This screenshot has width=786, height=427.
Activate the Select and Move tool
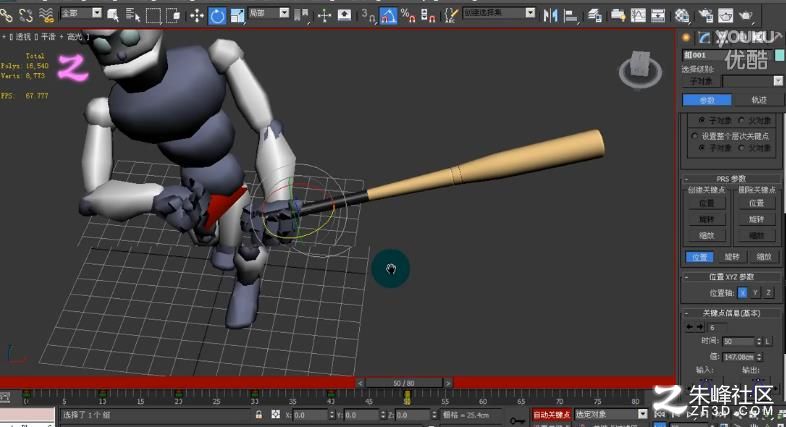(x=196, y=16)
